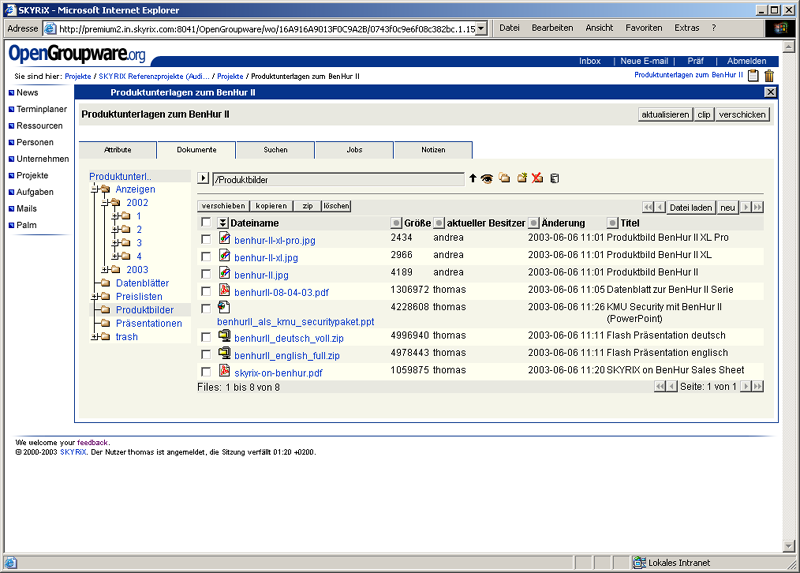The height and width of the screenshot is (573, 800).
Task: Click the notepad icon beside Produktunterlagen link
Action: (x=753, y=76)
